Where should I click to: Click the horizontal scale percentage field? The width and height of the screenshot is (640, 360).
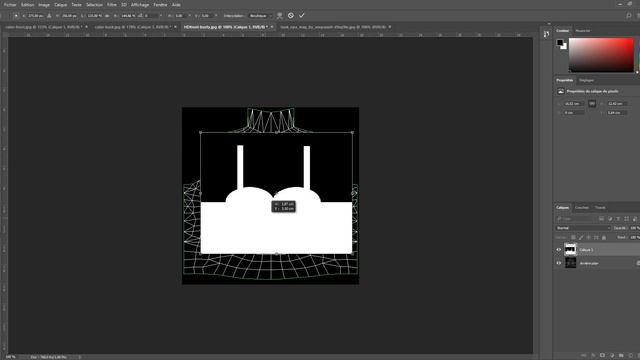(x=94, y=16)
